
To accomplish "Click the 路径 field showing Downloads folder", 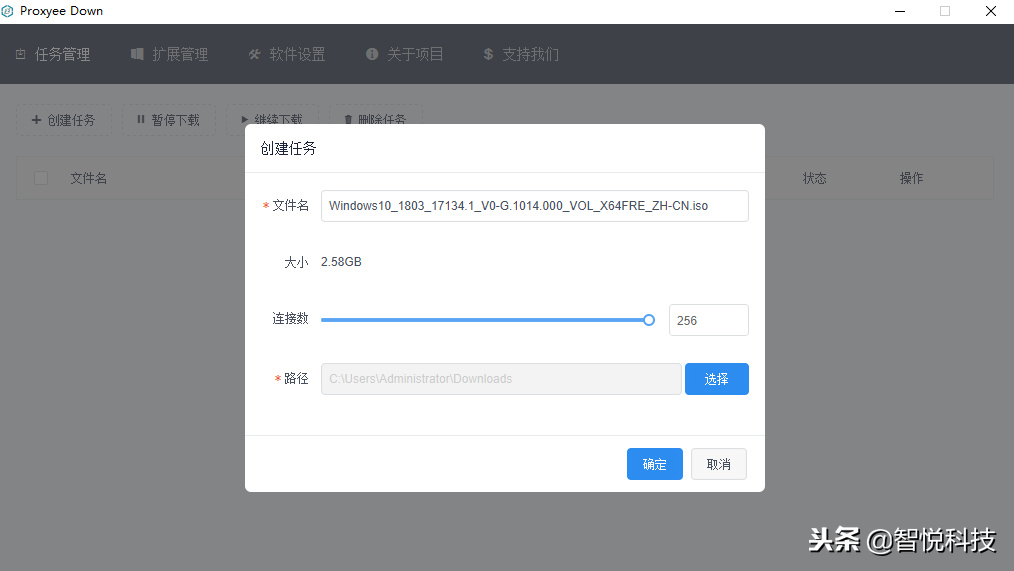I will point(501,379).
